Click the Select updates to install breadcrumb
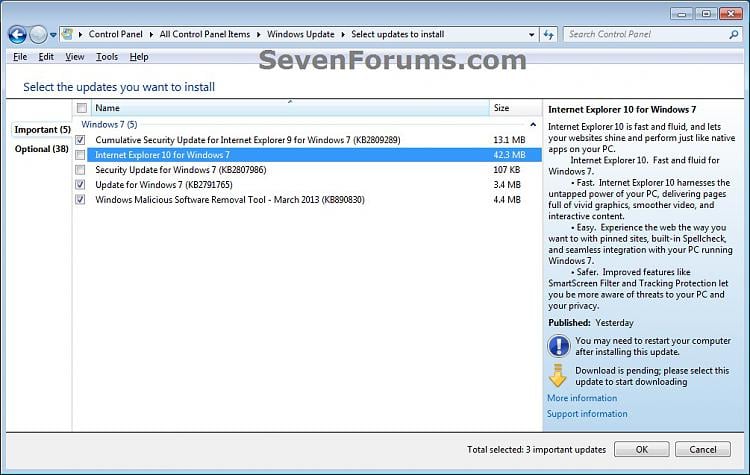Image resolution: width=750 pixels, height=475 pixels. (x=397, y=34)
